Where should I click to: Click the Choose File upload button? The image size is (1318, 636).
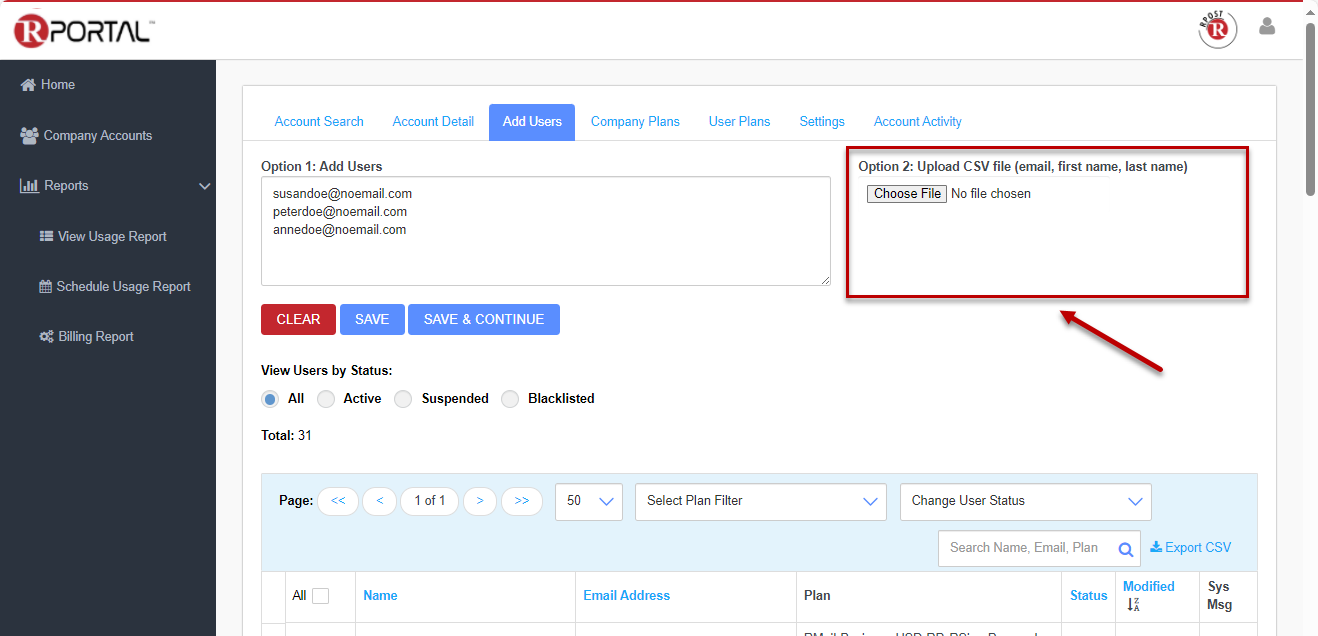pos(906,194)
